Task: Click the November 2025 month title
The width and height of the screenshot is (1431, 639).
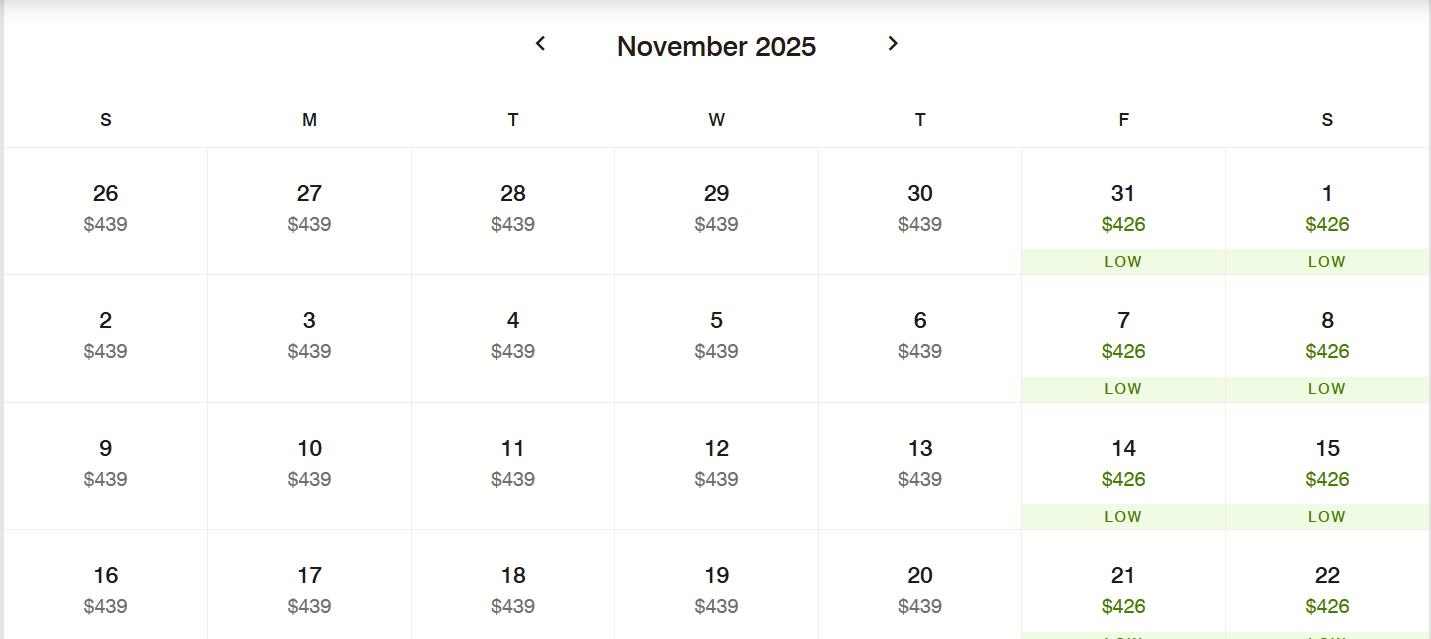Action: 716,46
